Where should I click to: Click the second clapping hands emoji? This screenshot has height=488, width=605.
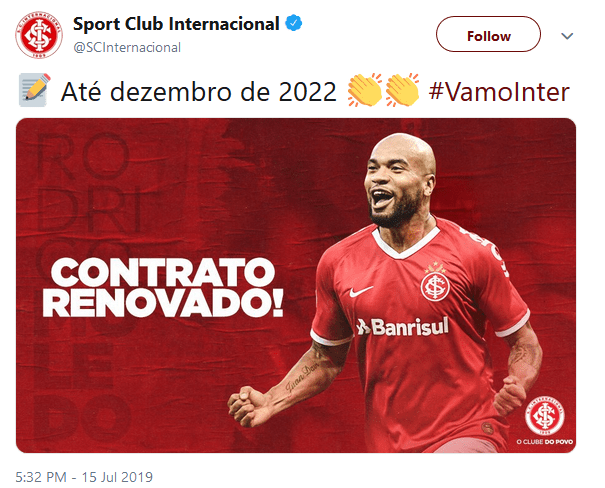tap(402, 90)
